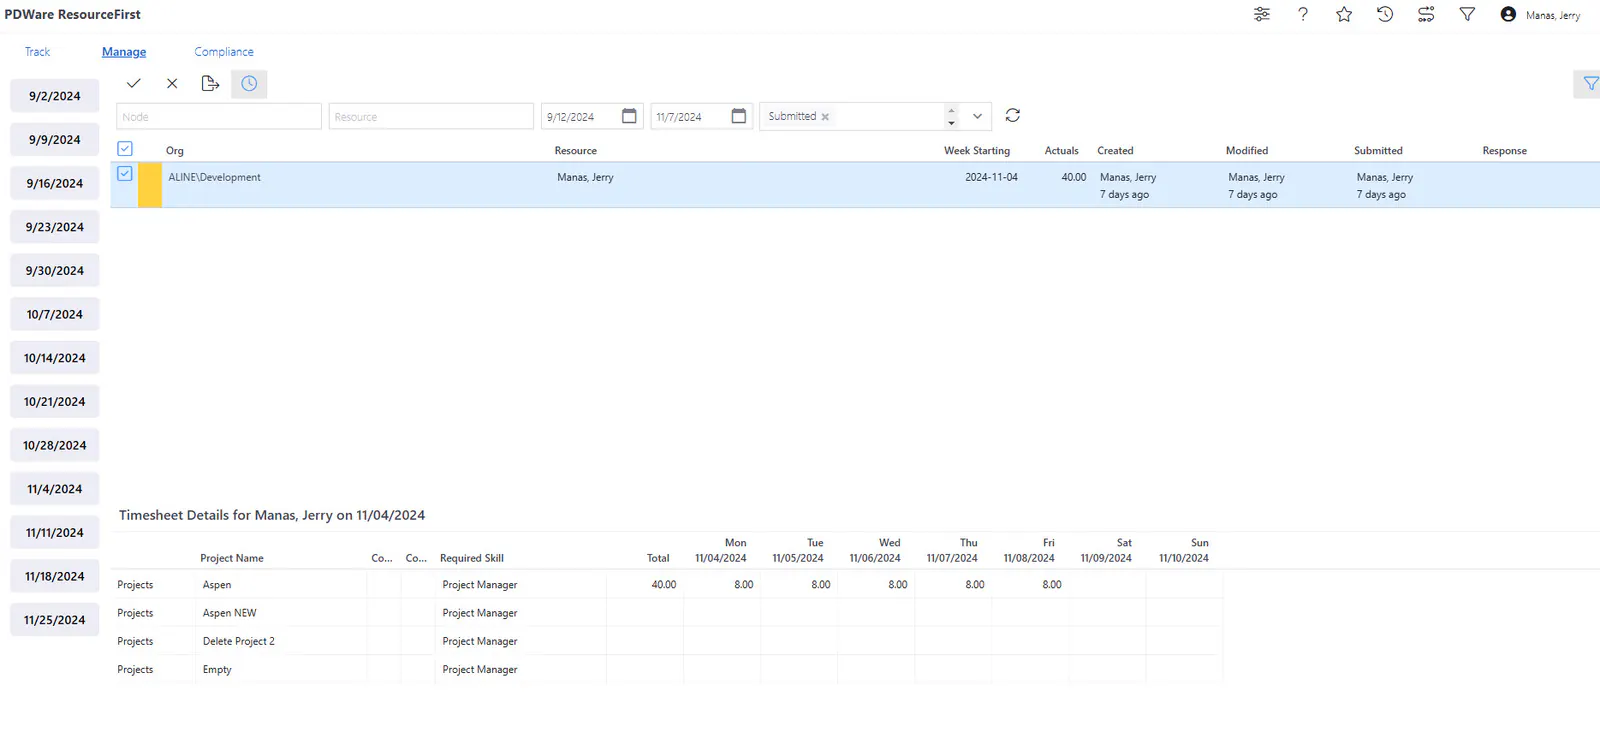Click the Aspen total 40.00 cell
The image size is (1600, 745).
[x=646, y=585]
